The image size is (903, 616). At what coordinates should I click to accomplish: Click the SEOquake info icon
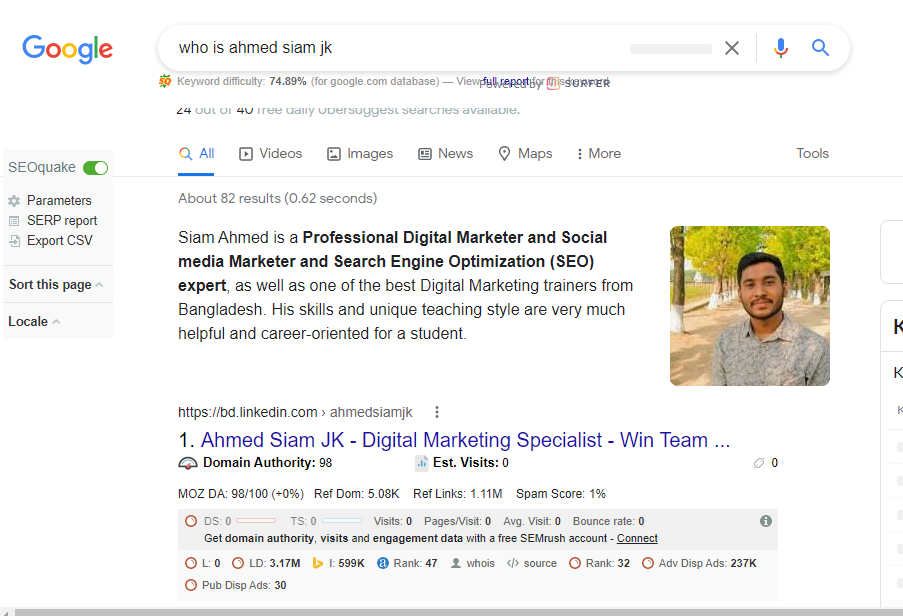(x=765, y=521)
